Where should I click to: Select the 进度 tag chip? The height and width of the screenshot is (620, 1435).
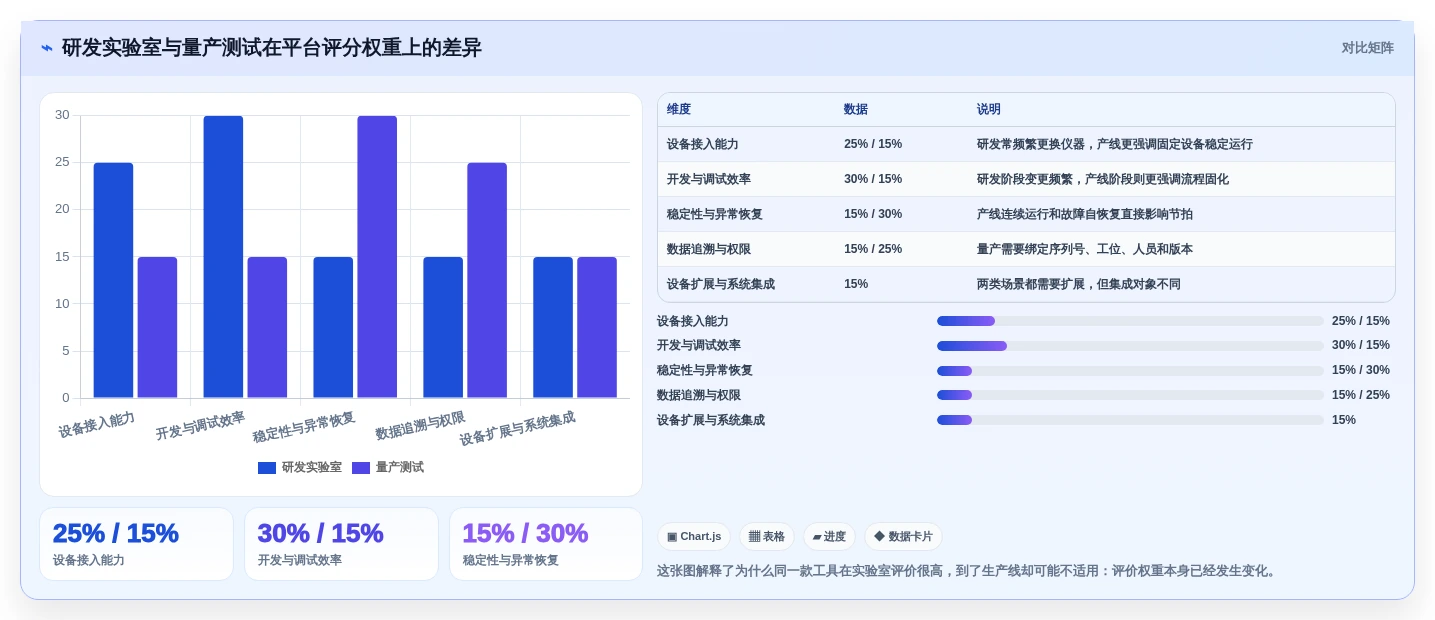click(829, 537)
